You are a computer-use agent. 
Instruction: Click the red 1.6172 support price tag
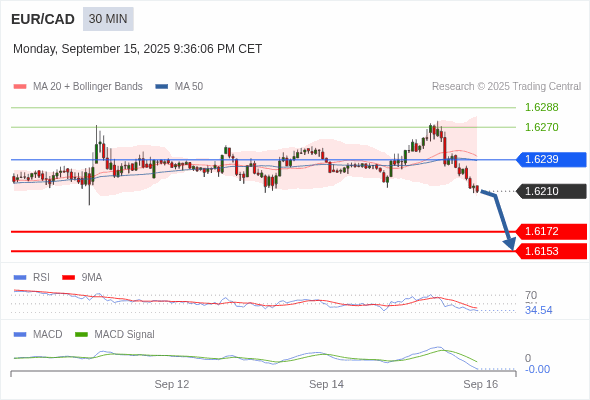pyautogui.click(x=551, y=231)
